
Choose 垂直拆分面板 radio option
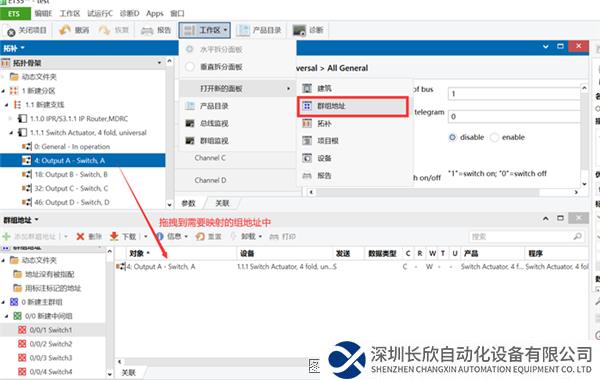pyautogui.click(x=190, y=67)
